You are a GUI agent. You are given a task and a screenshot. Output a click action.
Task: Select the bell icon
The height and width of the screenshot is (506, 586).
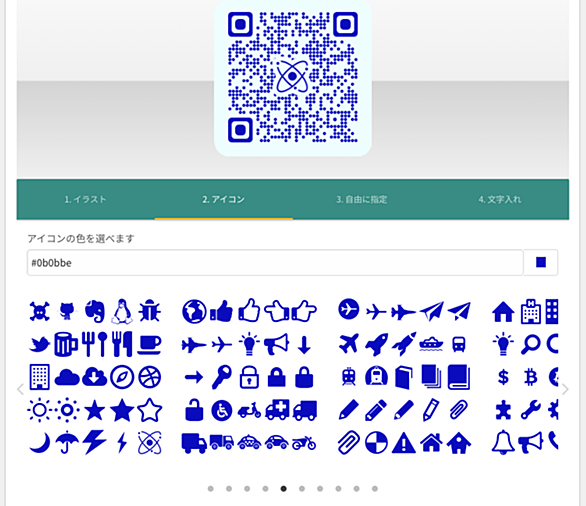(503, 442)
